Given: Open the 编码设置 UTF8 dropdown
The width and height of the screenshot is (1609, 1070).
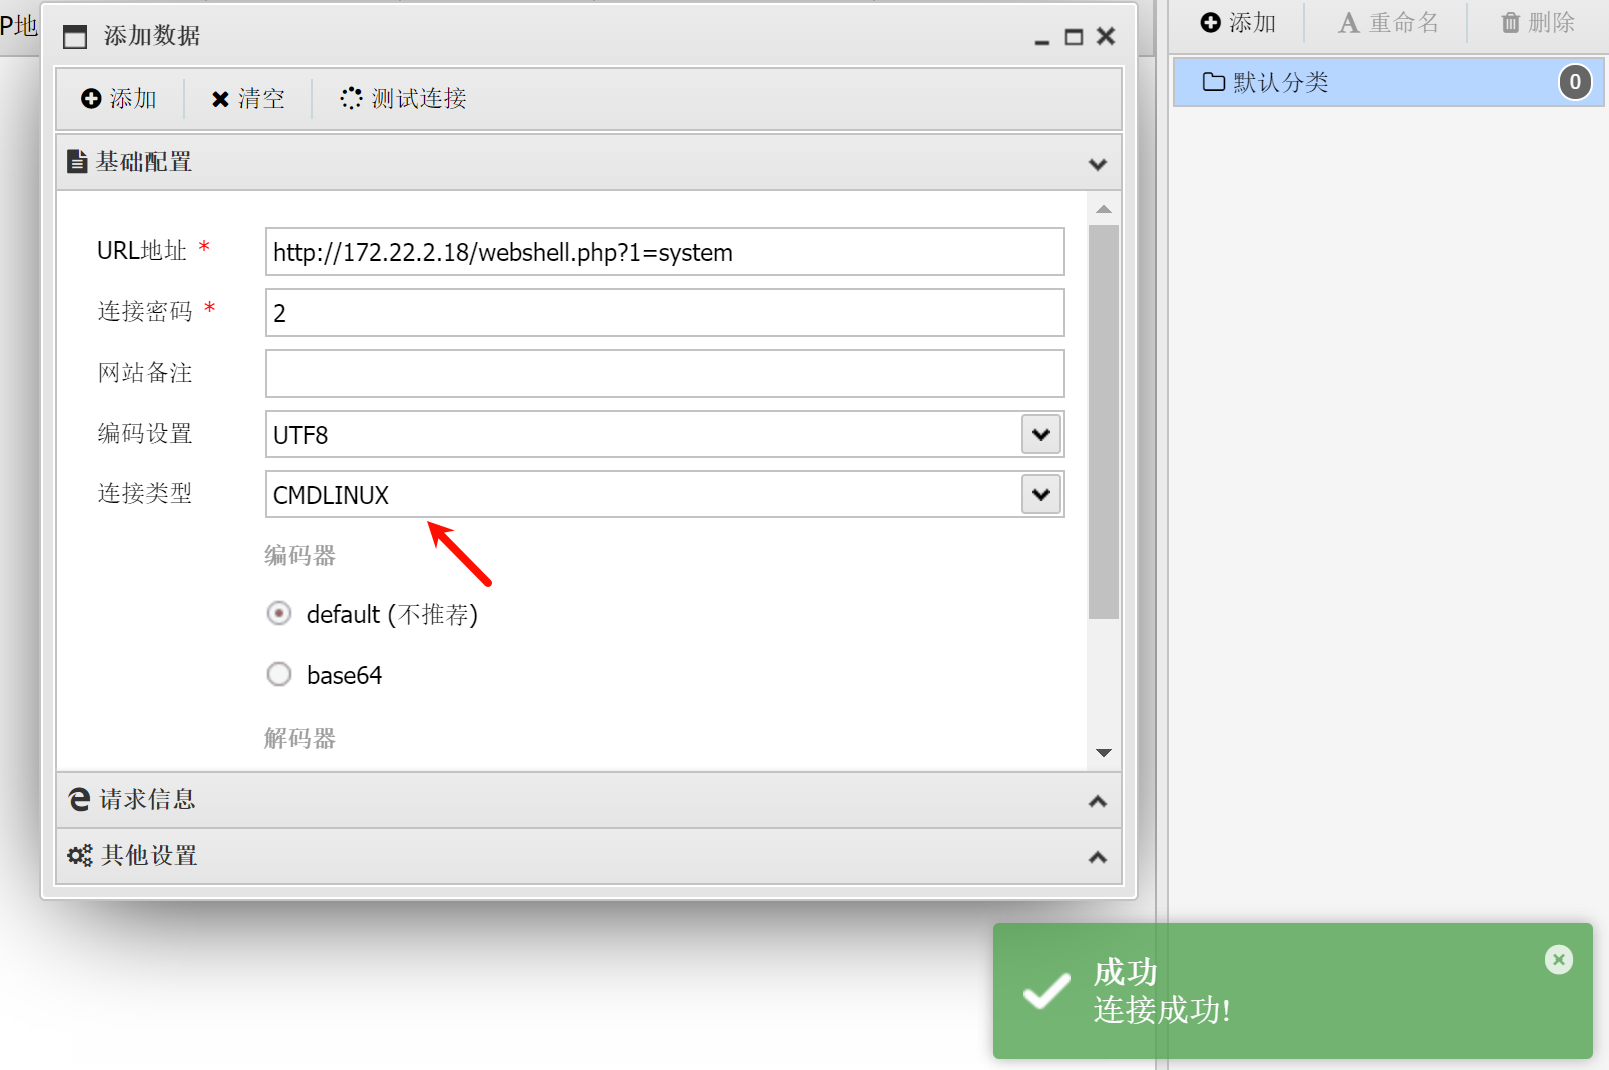Looking at the screenshot, I should tap(1041, 434).
